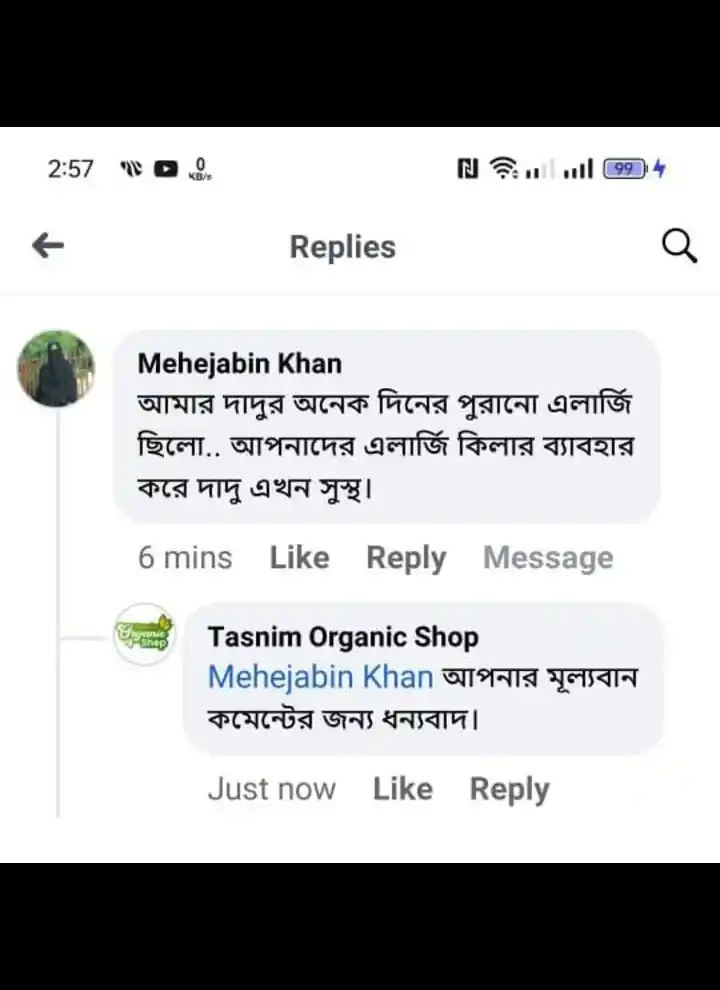Tap the Replies header title
Viewport: 720px width, 990px height.
click(x=343, y=247)
